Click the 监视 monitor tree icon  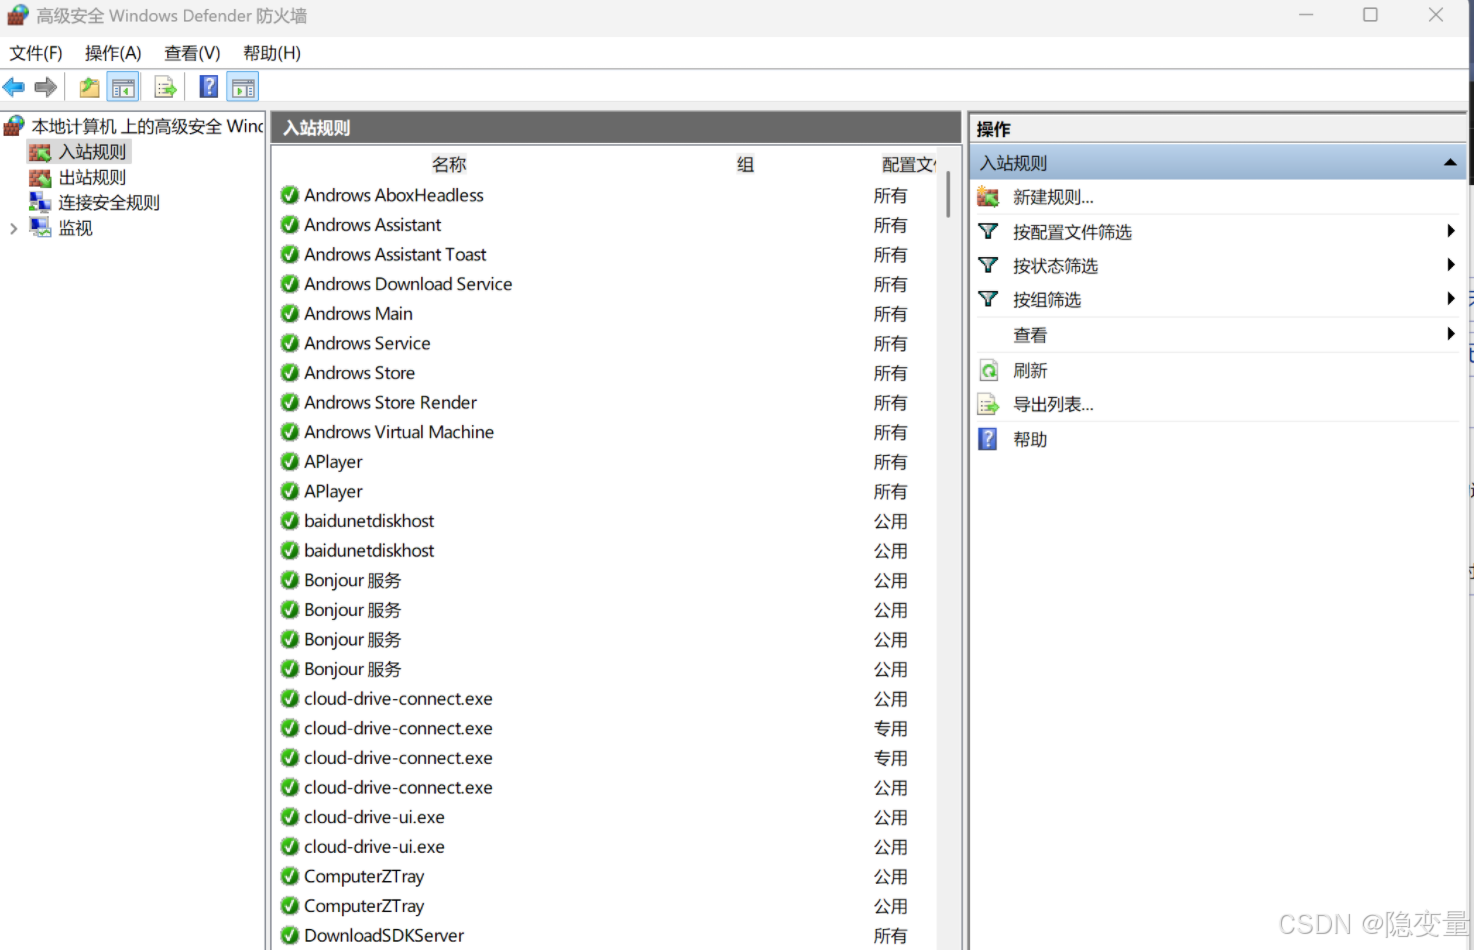(x=40, y=227)
